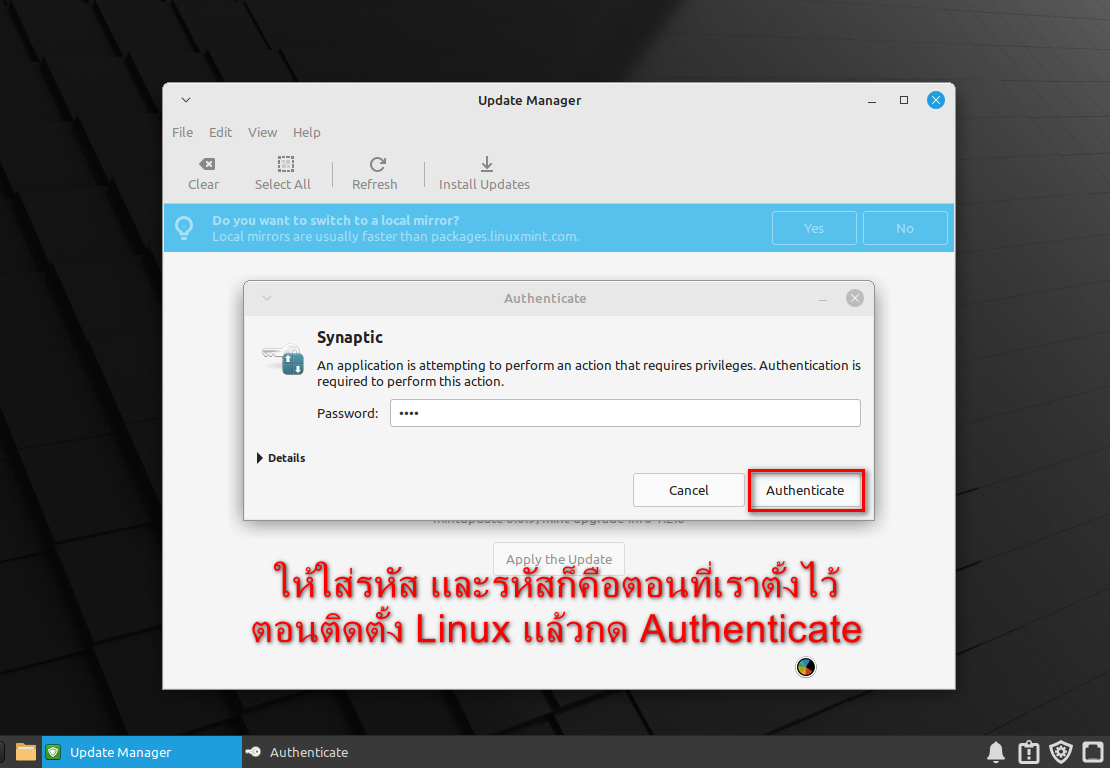Click the notification bell tray icon
Viewport: 1110px width, 768px height.
click(995, 752)
